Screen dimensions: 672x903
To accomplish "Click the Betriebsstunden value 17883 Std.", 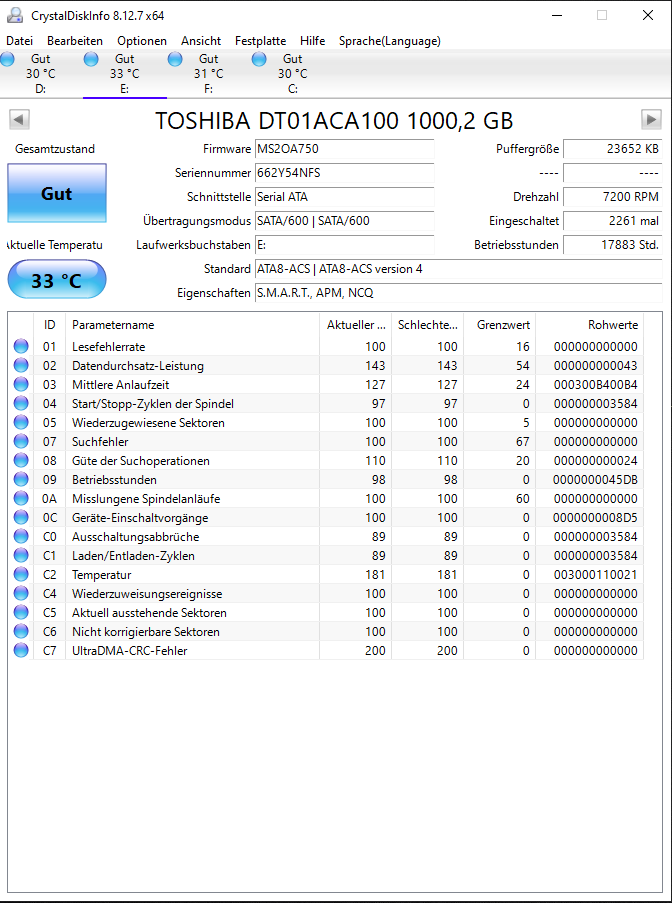I will (613, 245).
